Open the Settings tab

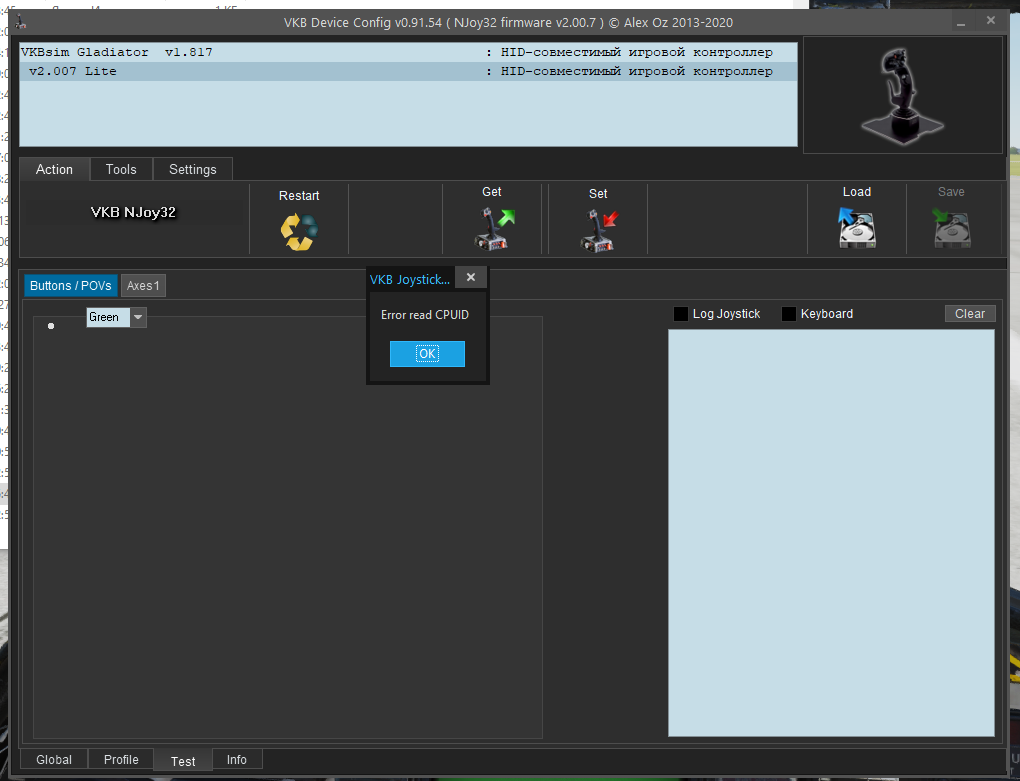pyautogui.click(x=193, y=169)
